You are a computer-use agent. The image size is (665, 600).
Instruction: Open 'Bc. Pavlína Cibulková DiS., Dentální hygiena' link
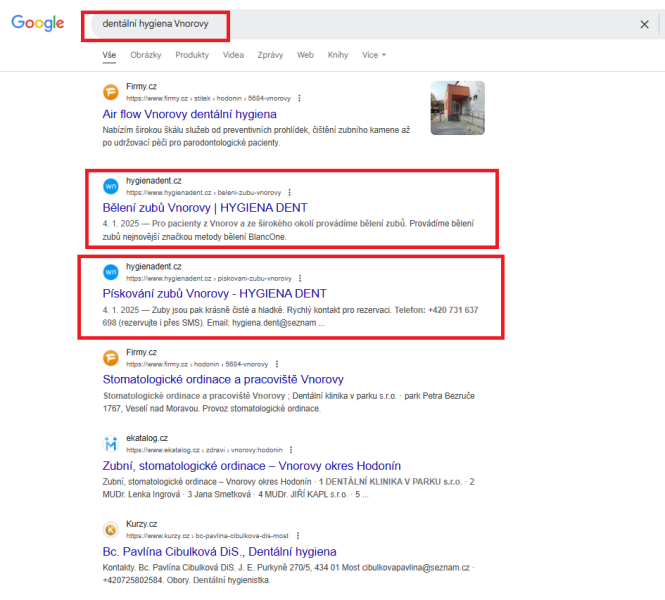(x=219, y=552)
